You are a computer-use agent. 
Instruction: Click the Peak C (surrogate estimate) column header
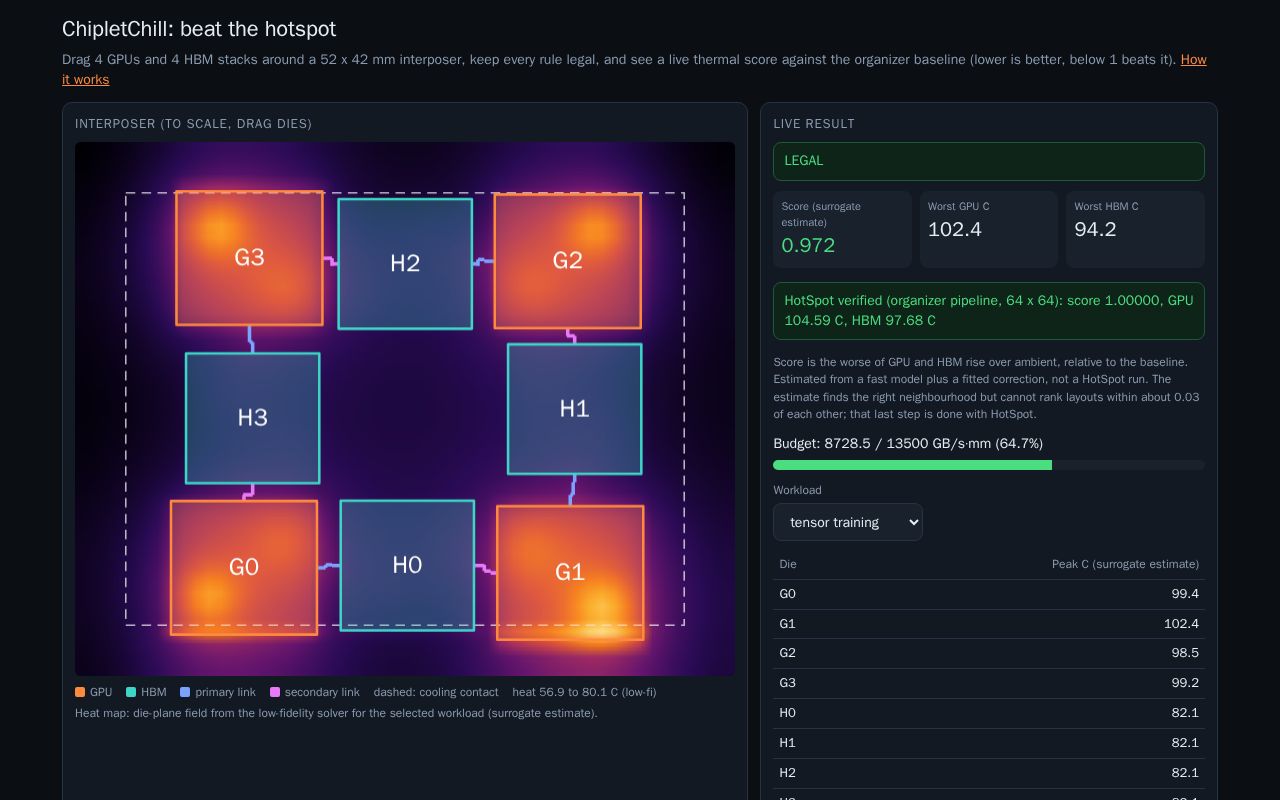tap(1125, 564)
